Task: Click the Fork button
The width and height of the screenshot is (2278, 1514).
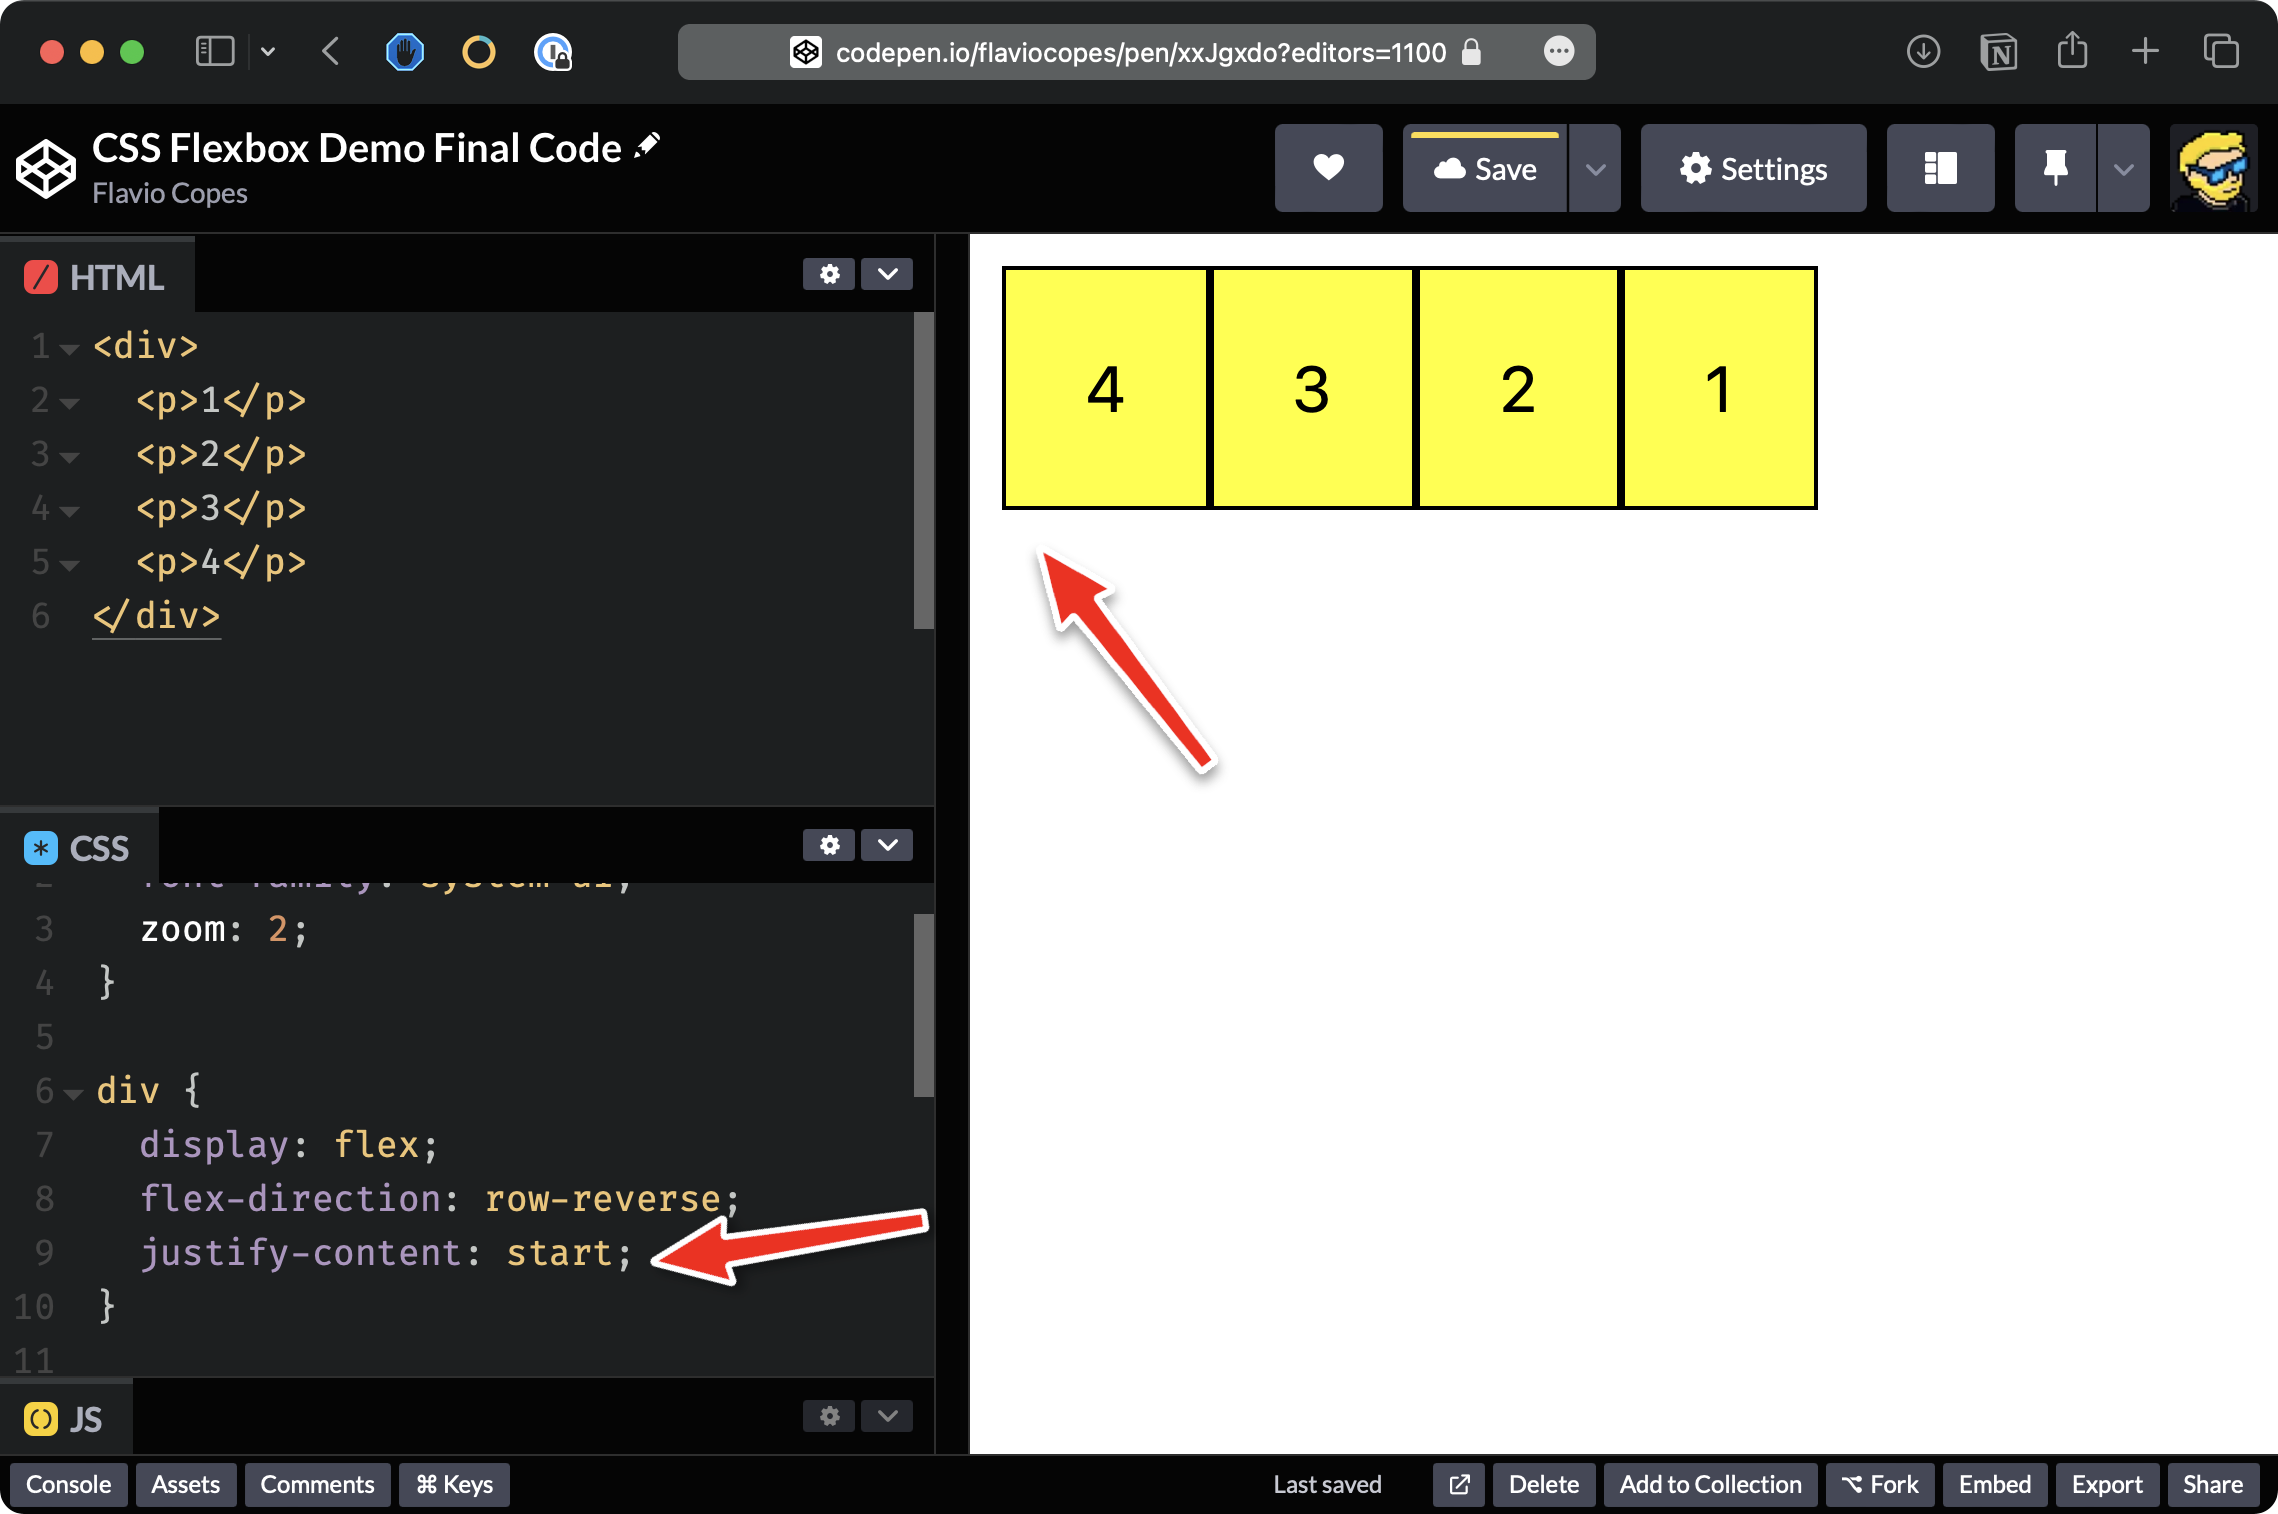Action: click(x=1880, y=1484)
